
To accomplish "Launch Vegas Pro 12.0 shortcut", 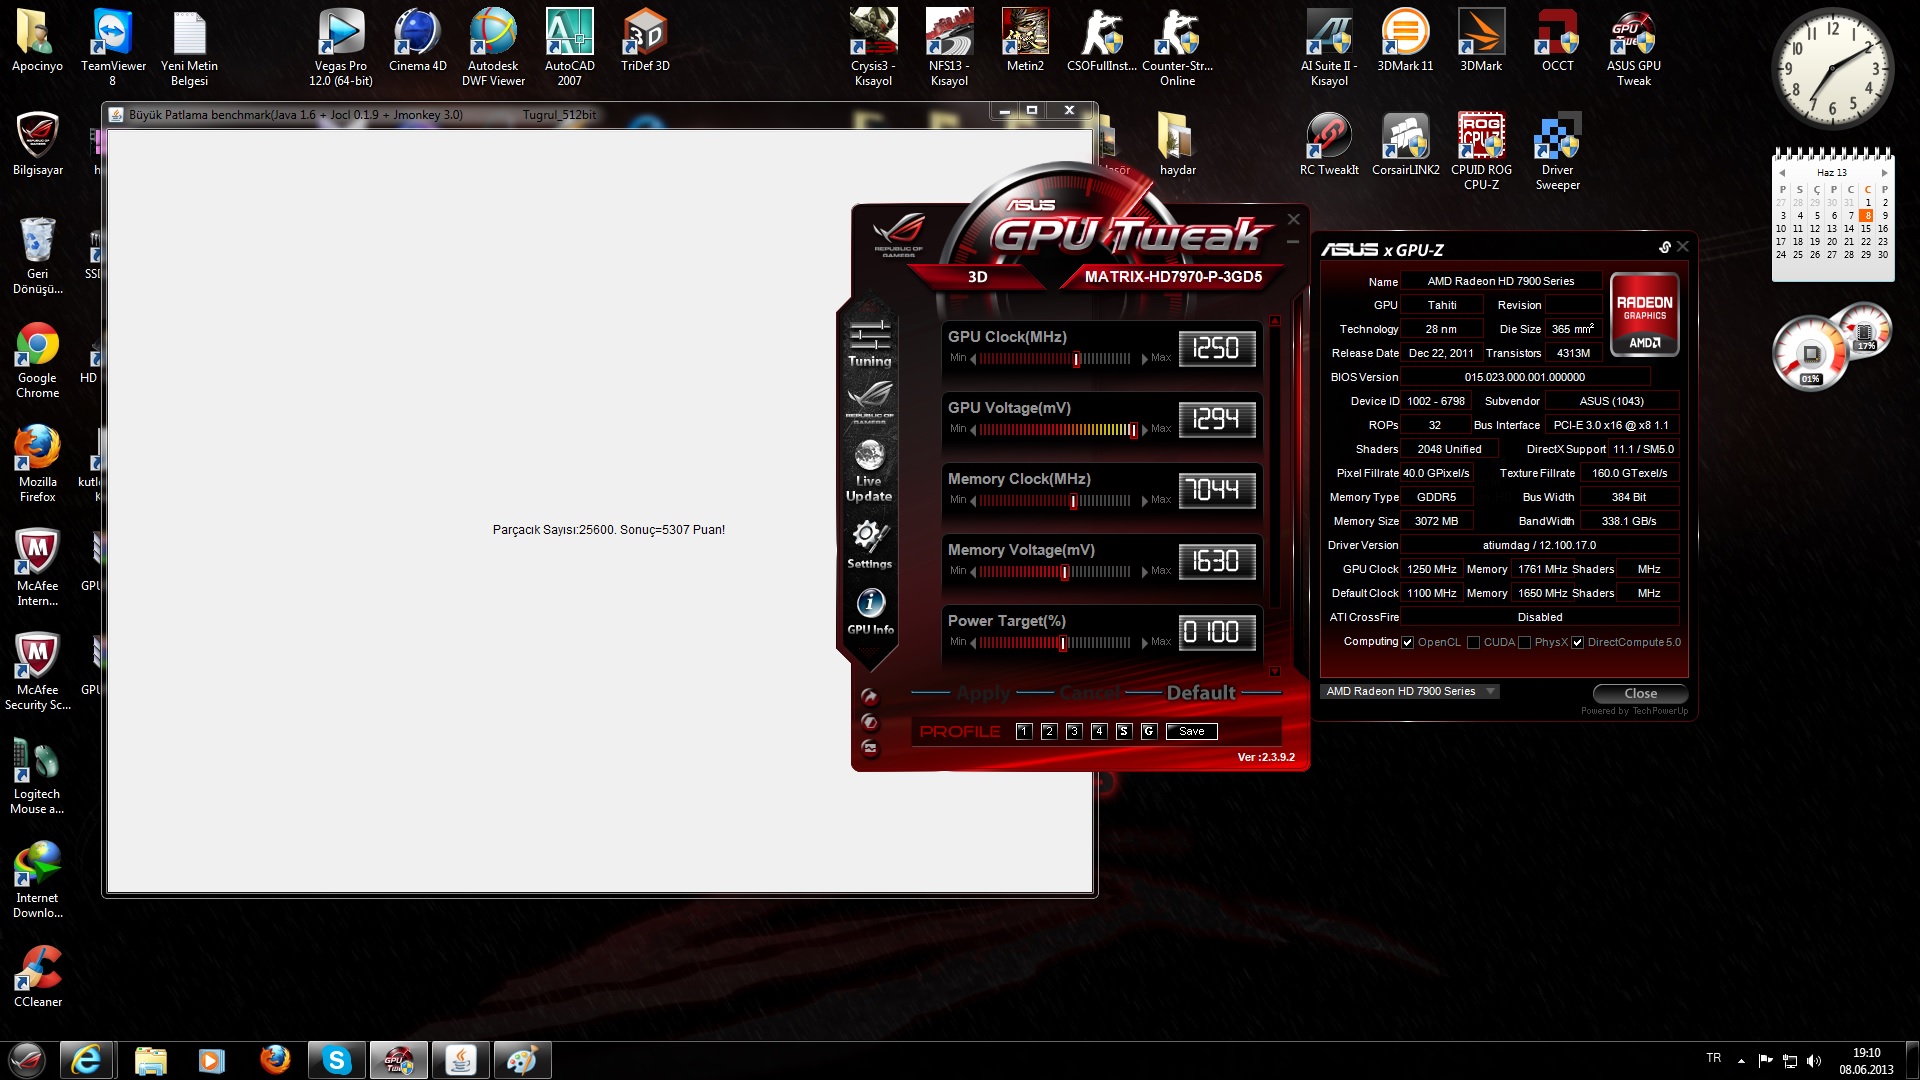I will (x=340, y=47).
